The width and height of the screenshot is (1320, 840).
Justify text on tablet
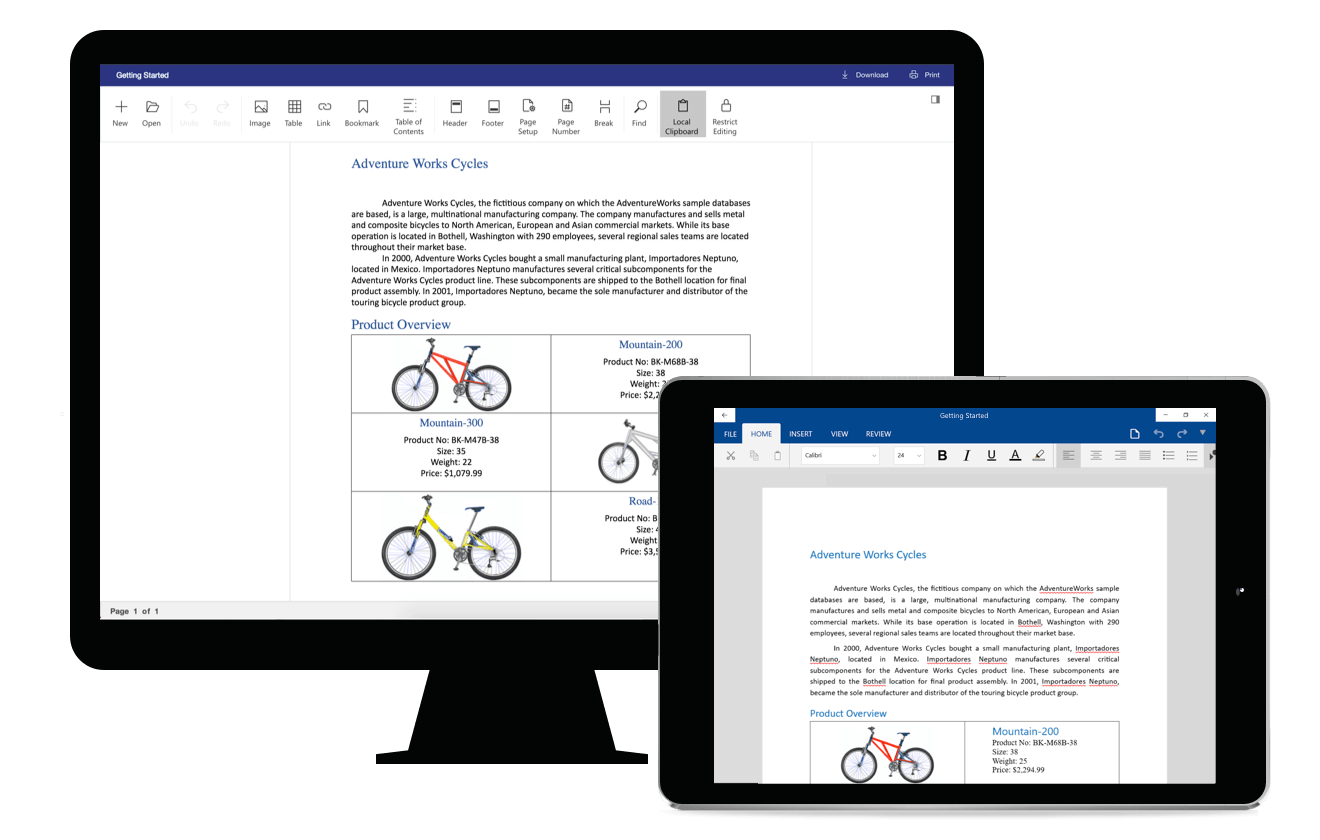pos(1144,456)
